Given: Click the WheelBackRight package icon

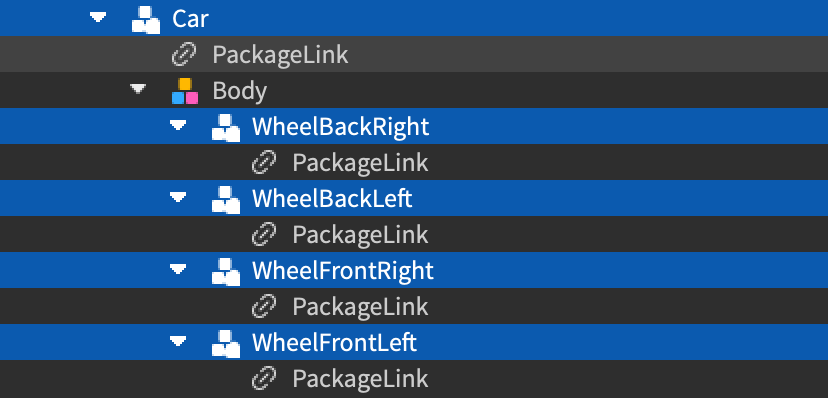Looking at the screenshot, I should (226, 127).
